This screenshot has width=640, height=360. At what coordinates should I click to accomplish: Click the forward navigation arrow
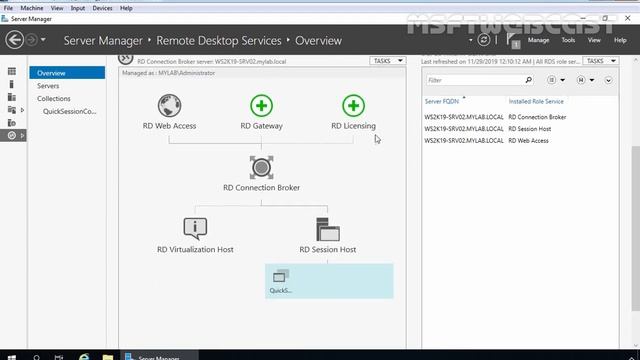pos(31,40)
